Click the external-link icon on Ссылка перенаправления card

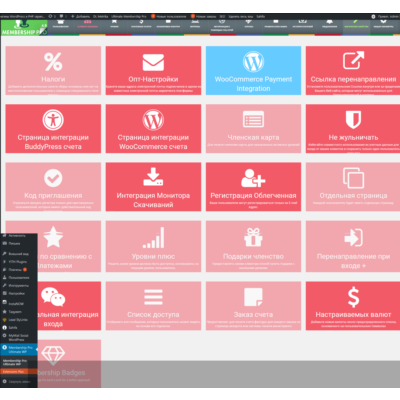coord(353,60)
